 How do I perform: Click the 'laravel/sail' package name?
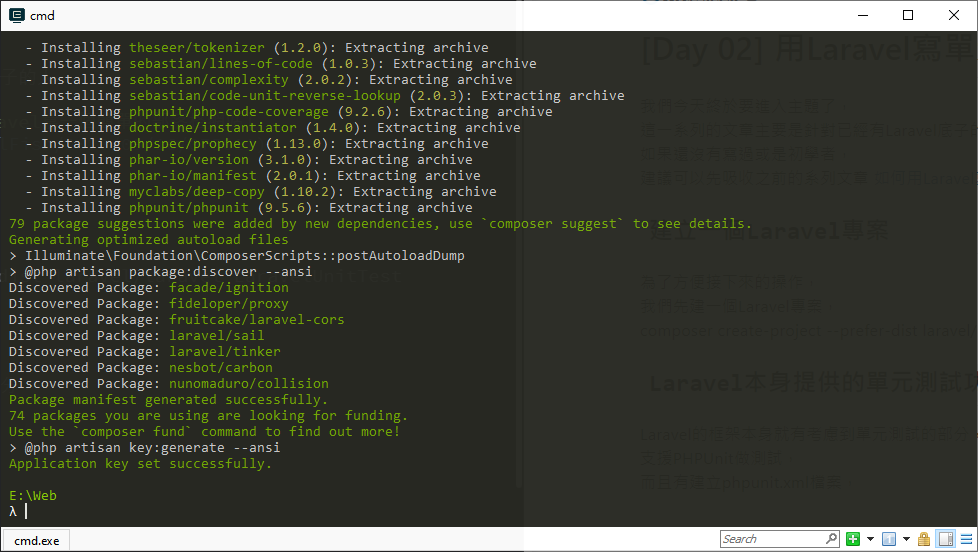point(216,335)
